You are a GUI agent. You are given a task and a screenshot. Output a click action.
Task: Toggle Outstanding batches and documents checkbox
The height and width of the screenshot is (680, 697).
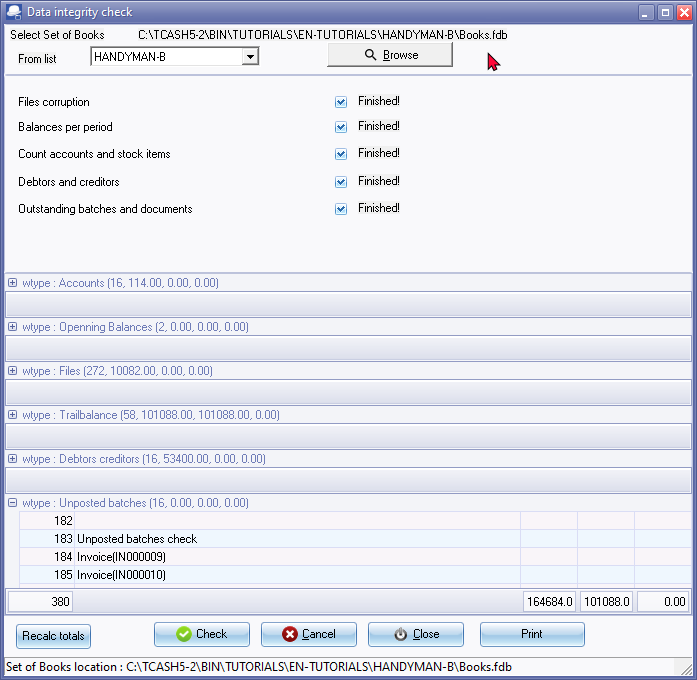pos(341,209)
